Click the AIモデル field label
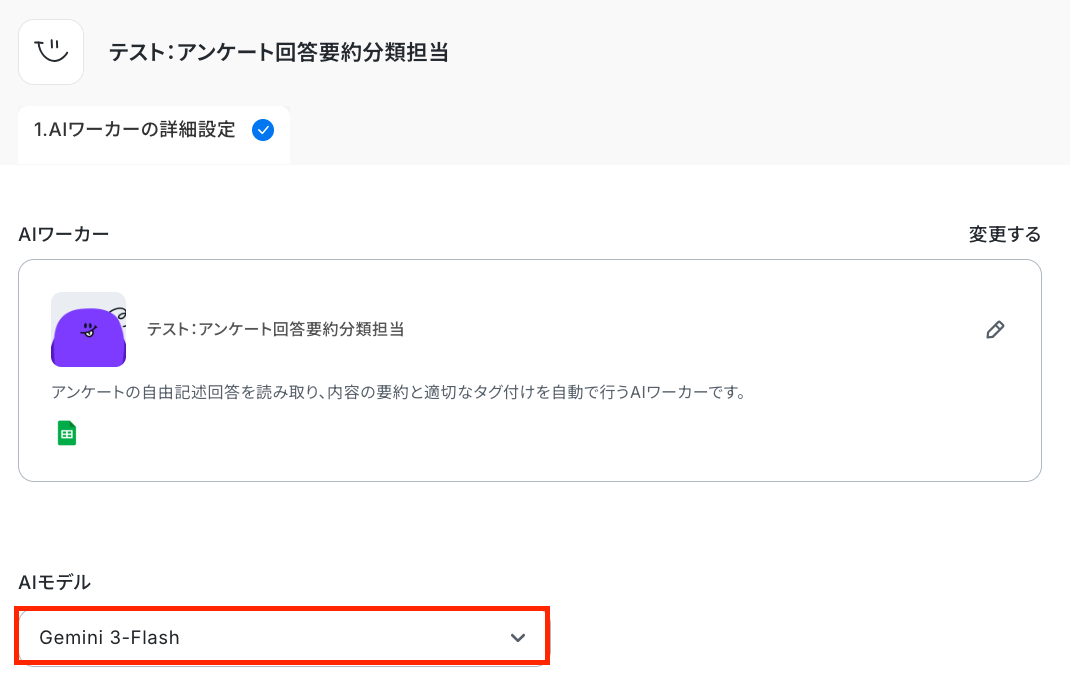This screenshot has width=1070, height=680. 55,582
